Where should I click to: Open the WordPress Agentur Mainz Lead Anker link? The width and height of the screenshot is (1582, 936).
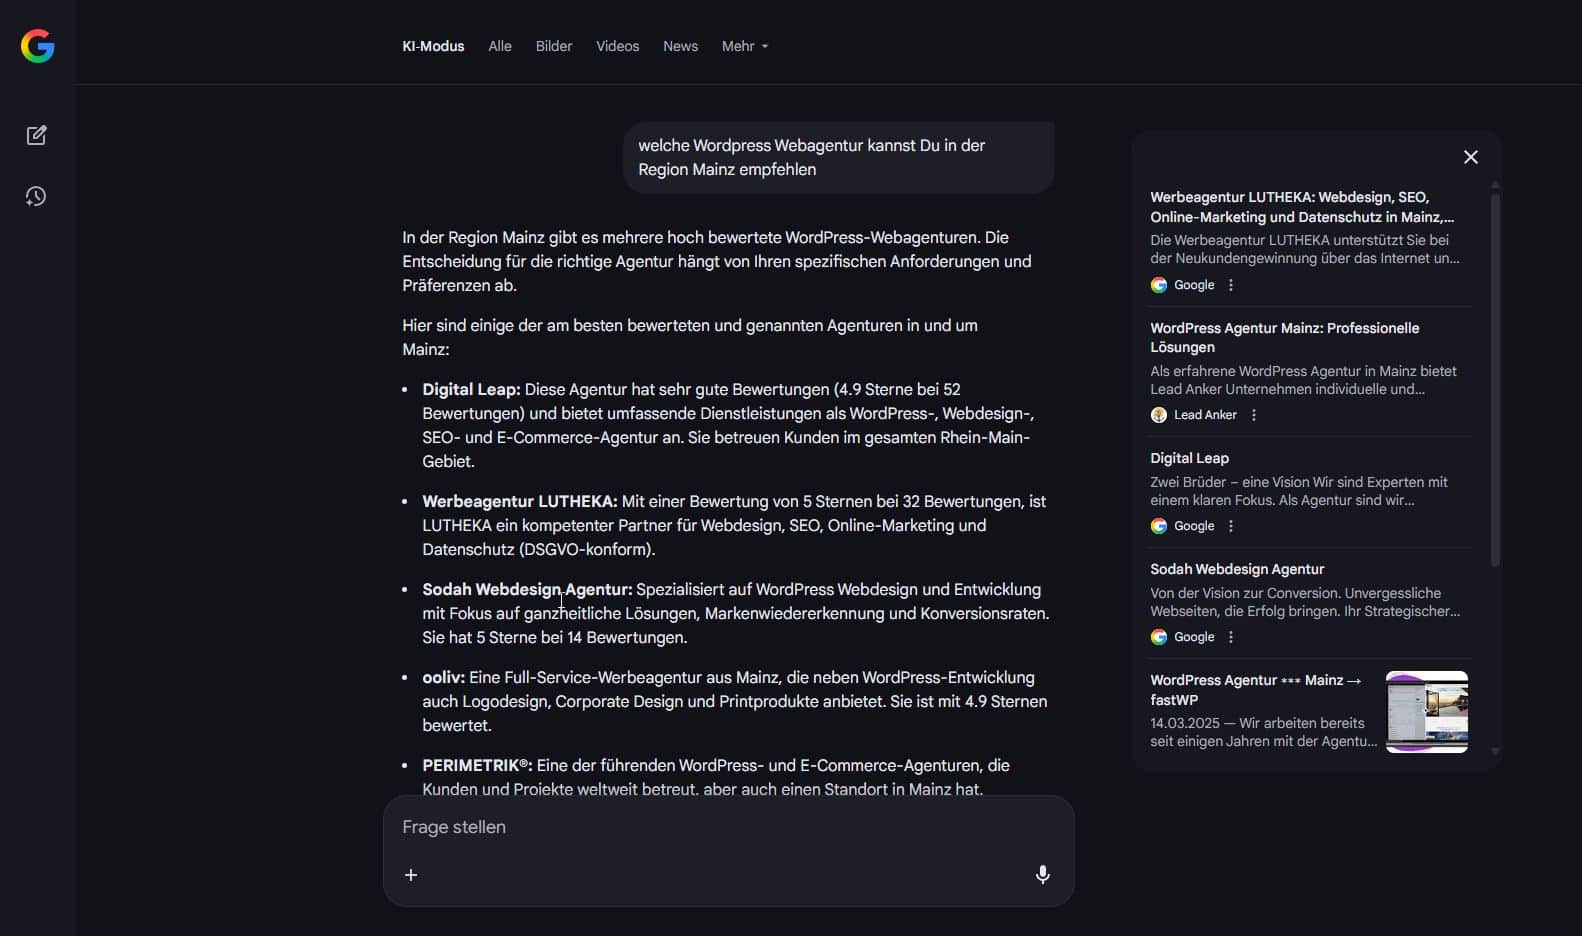tap(1284, 337)
